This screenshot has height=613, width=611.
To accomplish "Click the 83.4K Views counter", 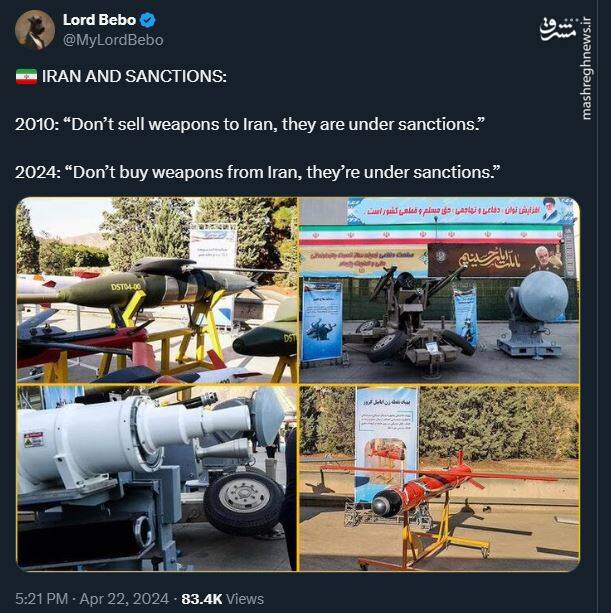I will (x=222, y=599).
